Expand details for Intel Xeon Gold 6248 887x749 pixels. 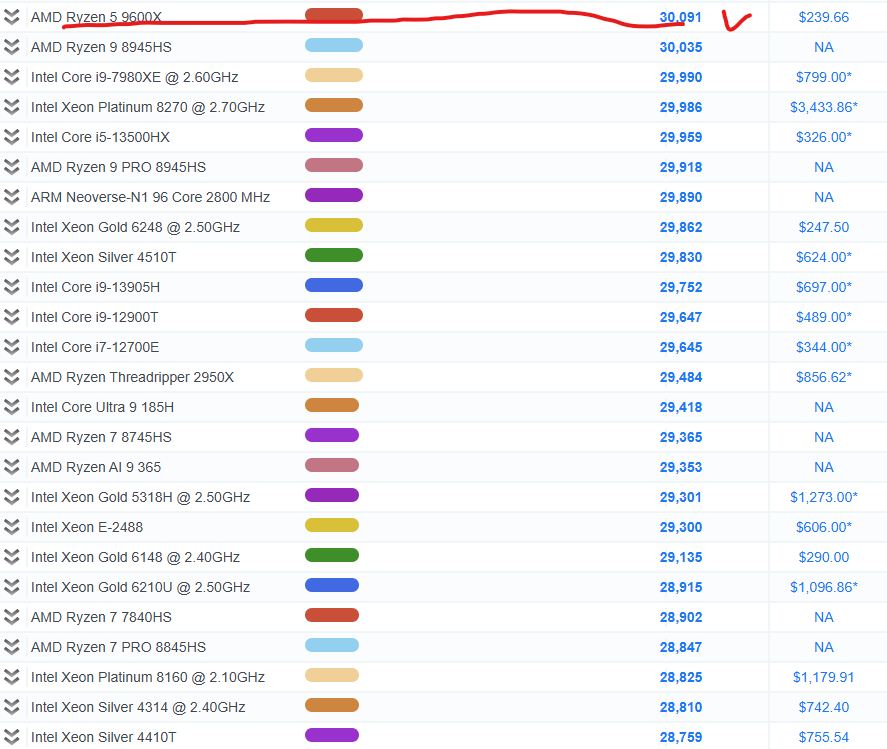click(x=11, y=227)
